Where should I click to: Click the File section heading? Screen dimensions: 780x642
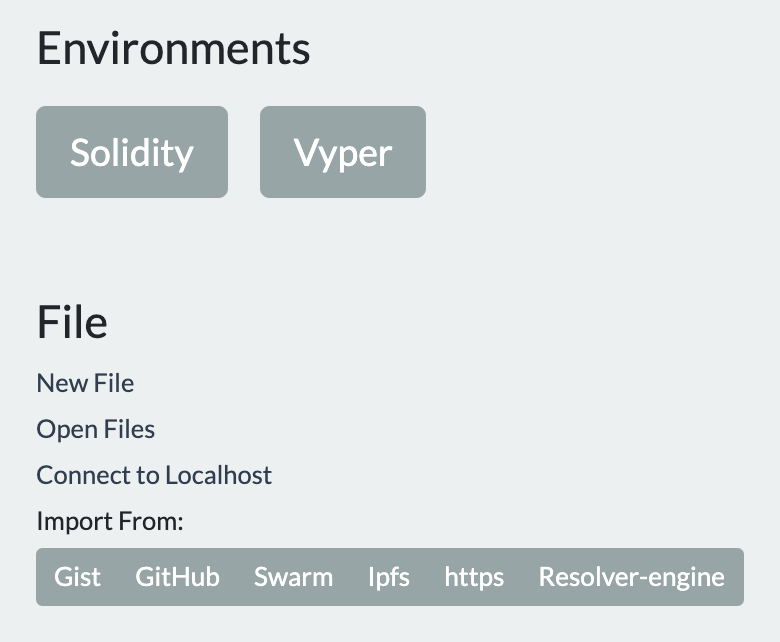coord(72,322)
